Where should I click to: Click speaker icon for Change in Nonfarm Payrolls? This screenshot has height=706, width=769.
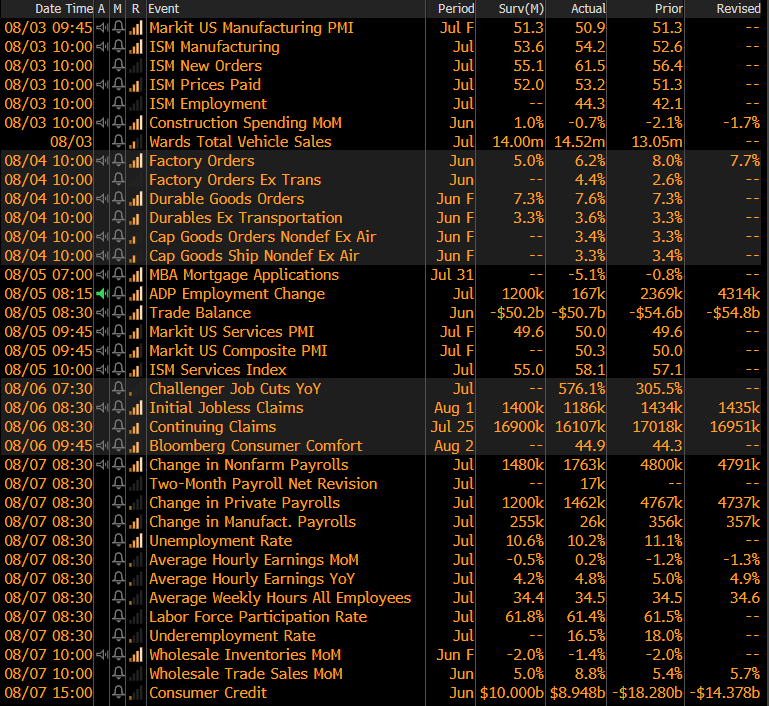click(x=101, y=465)
